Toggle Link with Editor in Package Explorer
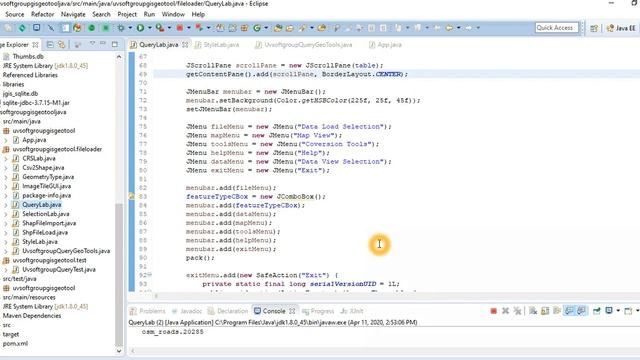The width and height of the screenshot is (640, 360). coord(61,44)
